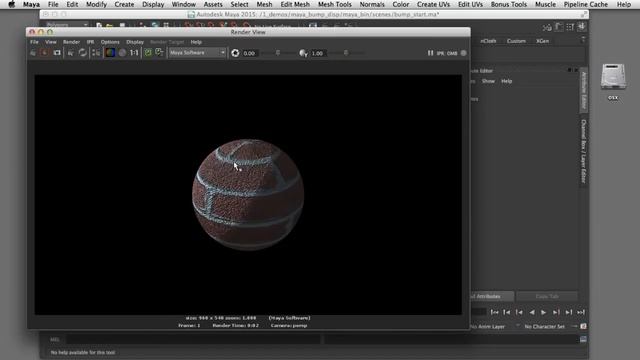Select the Custom shelf tab

(x=516, y=41)
